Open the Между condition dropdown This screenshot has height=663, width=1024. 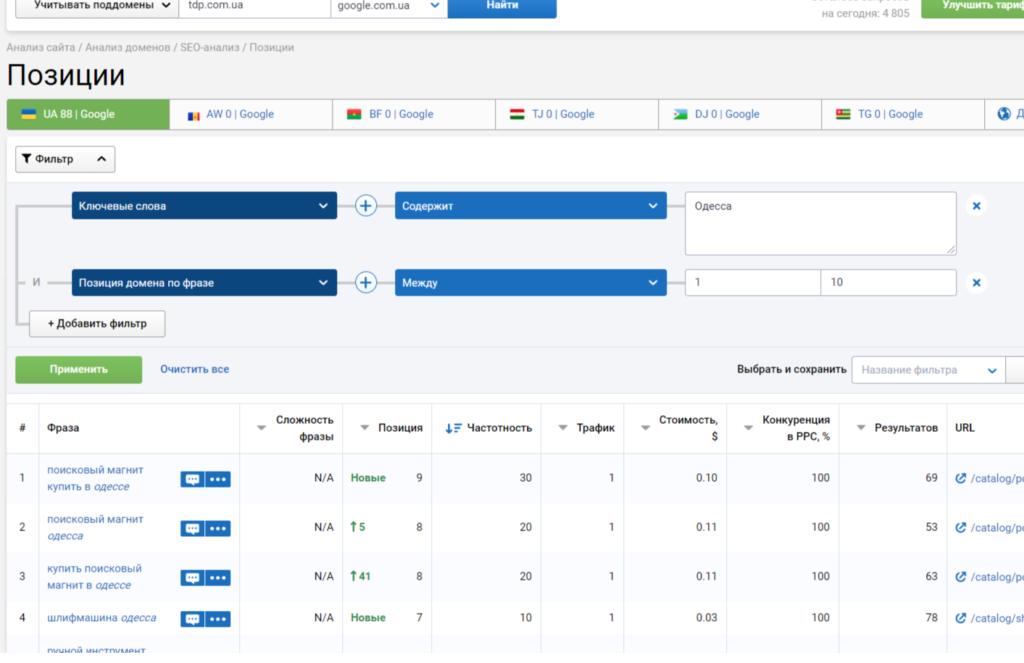[530, 283]
